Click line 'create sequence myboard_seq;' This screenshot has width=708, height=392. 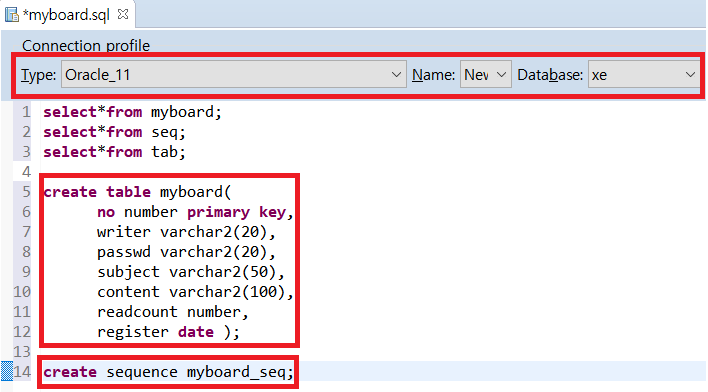pos(168,372)
